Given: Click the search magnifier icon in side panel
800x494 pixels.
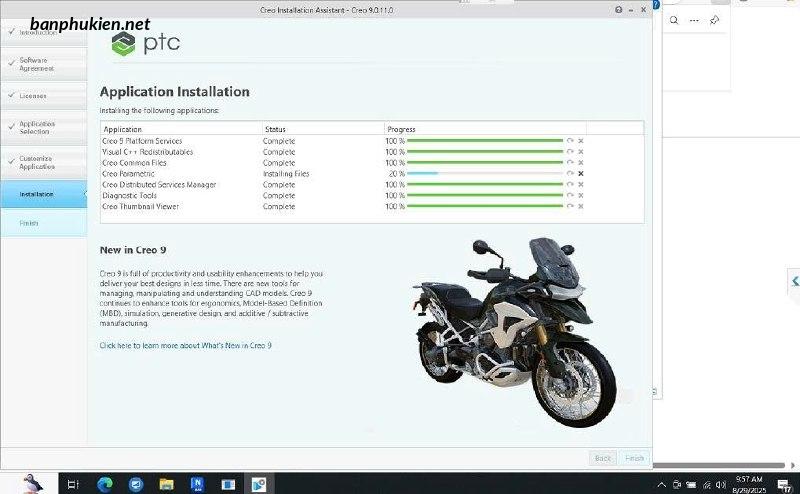Looking at the screenshot, I should (x=675, y=20).
